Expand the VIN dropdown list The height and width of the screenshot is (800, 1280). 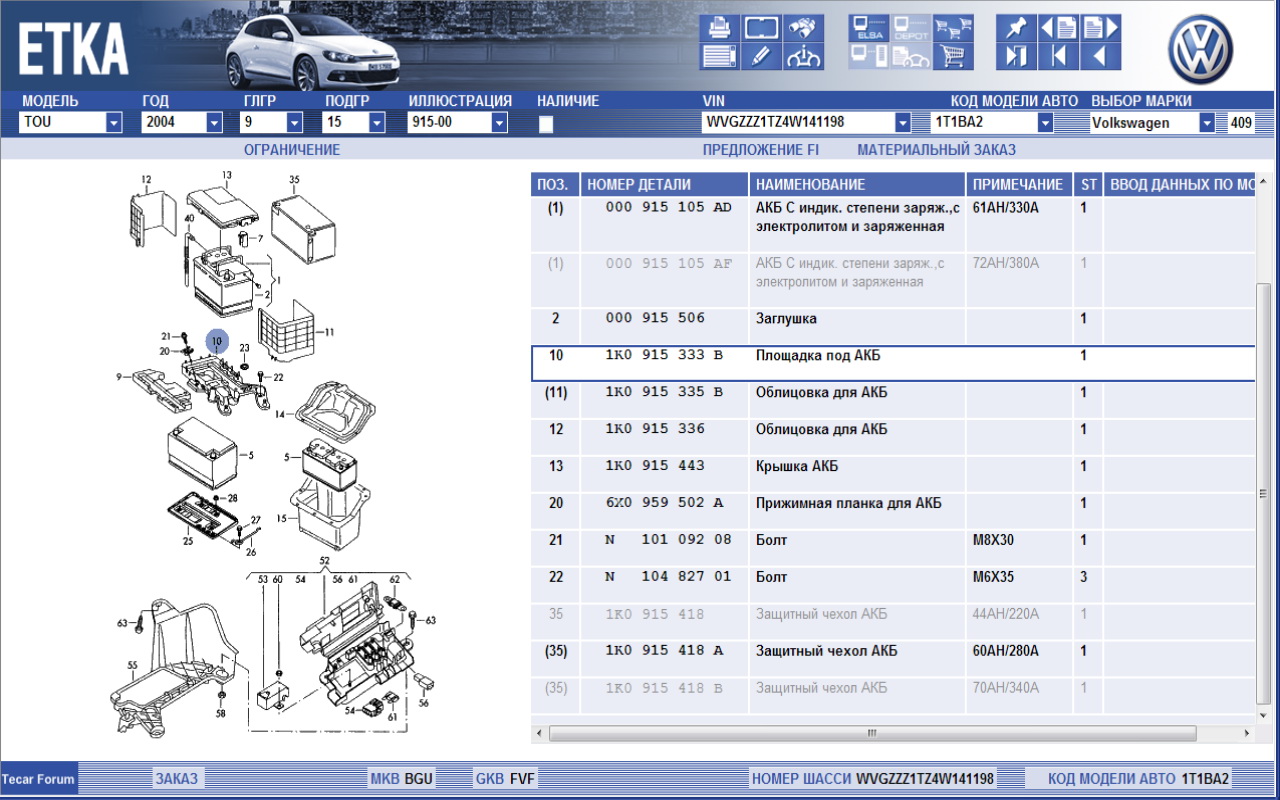pos(903,123)
